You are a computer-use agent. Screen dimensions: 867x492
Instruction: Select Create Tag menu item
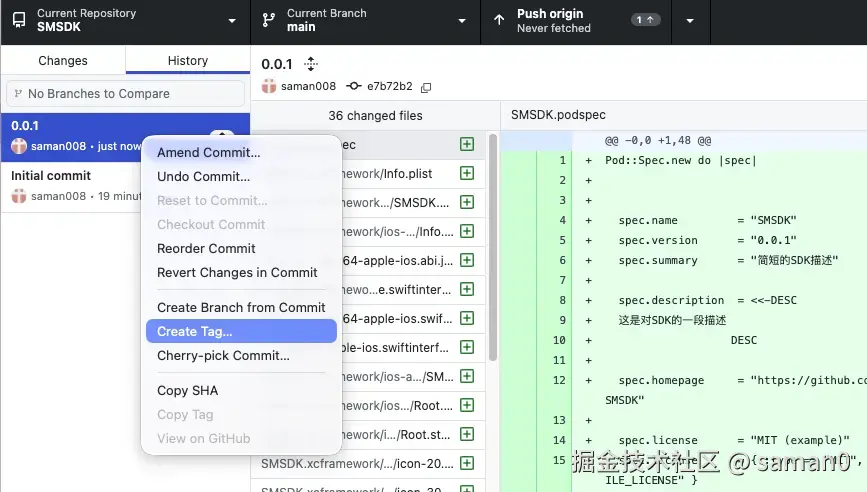tap(242, 331)
